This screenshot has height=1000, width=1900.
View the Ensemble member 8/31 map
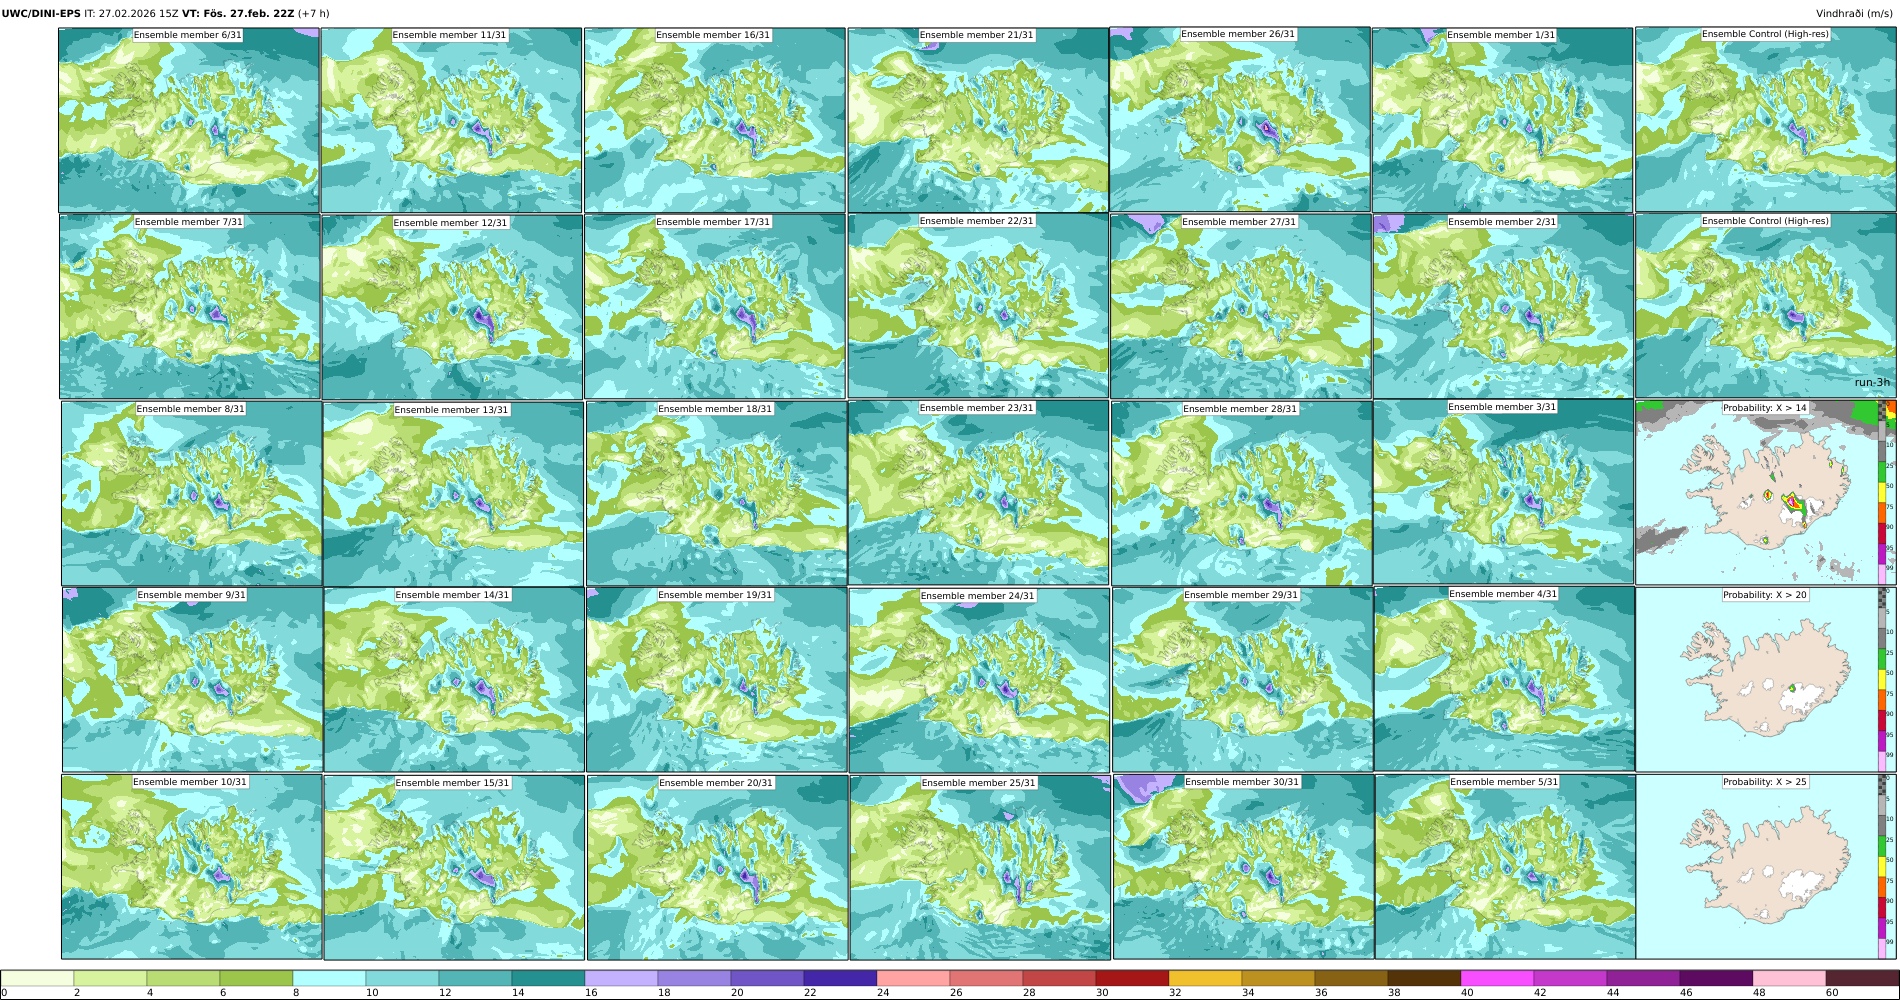click(x=191, y=493)
